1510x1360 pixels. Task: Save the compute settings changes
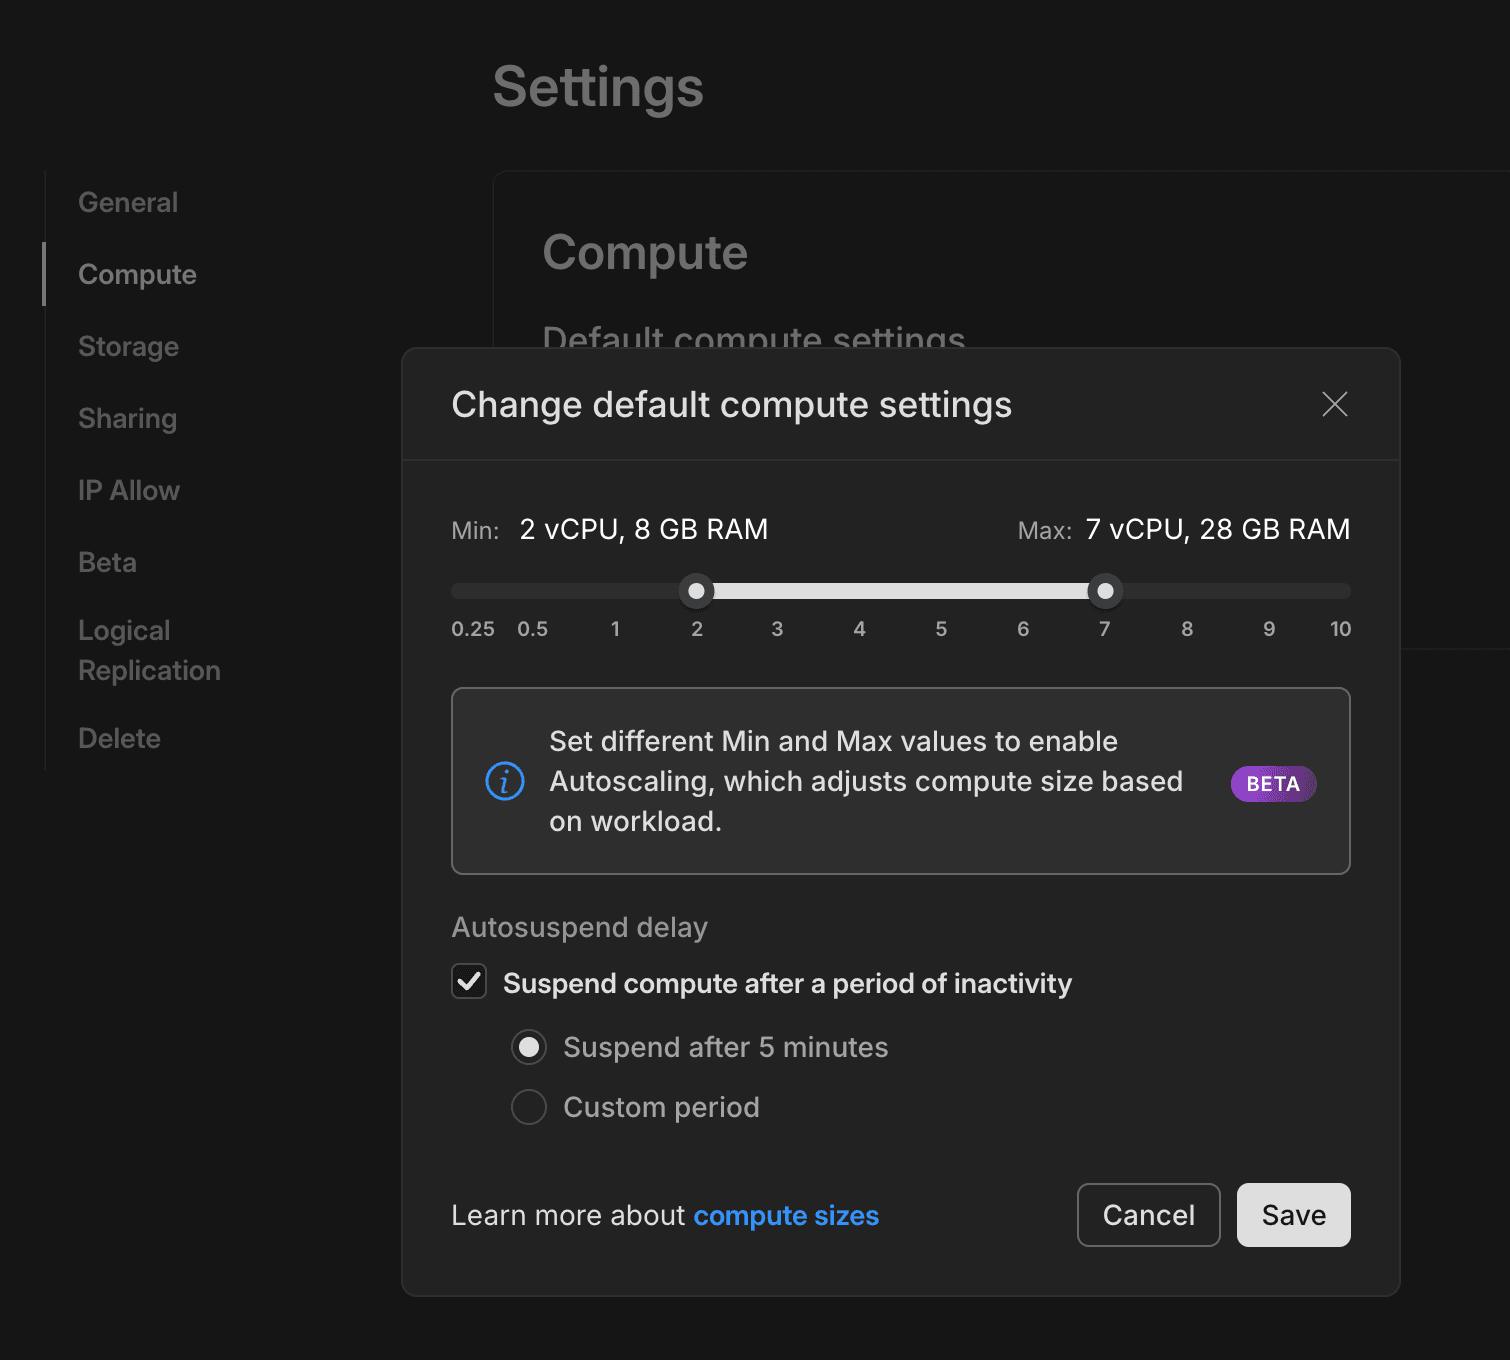click(x=1293, y=1215)
